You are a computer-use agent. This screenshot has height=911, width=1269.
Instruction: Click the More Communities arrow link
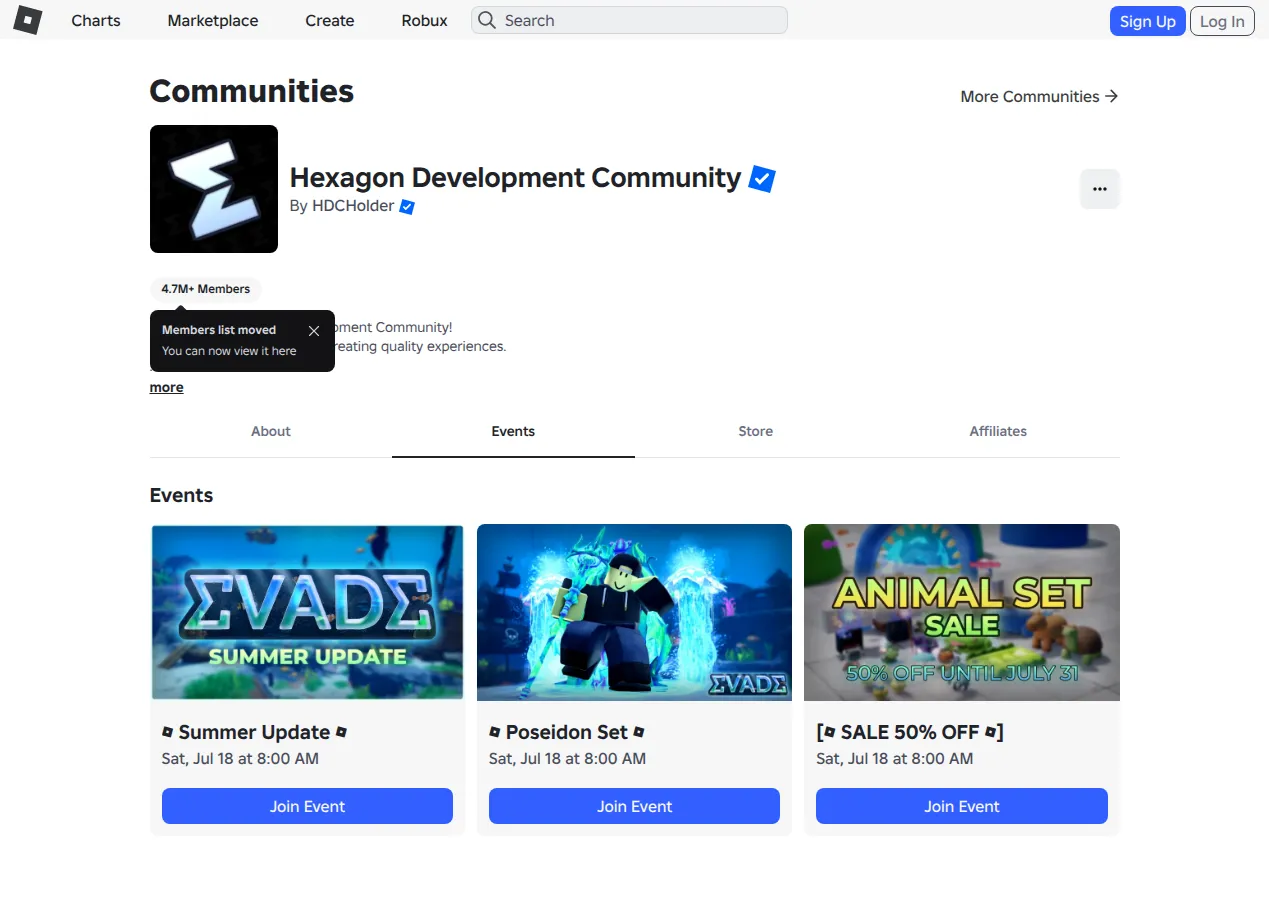pos(1039,96)
